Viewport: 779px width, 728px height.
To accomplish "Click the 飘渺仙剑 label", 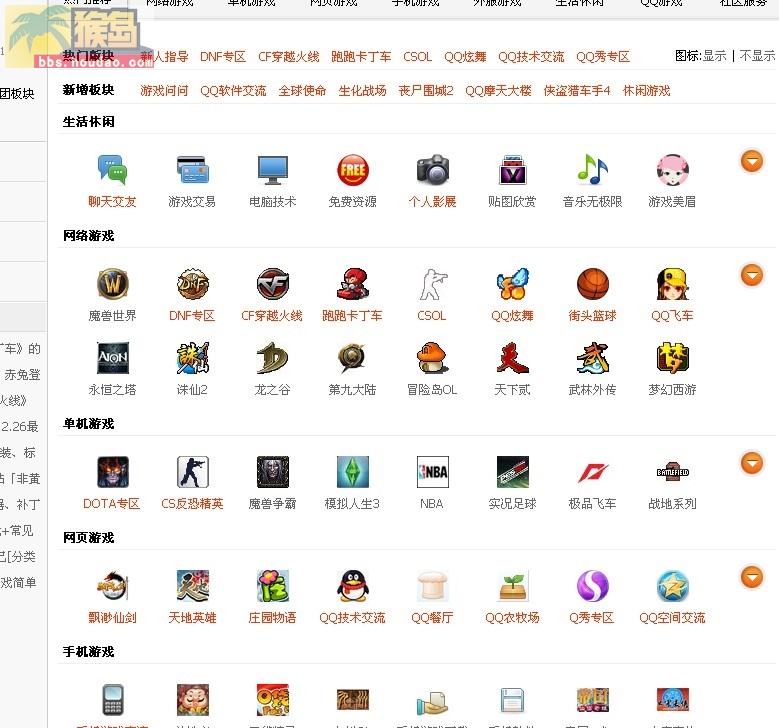I will coord(112,617).
